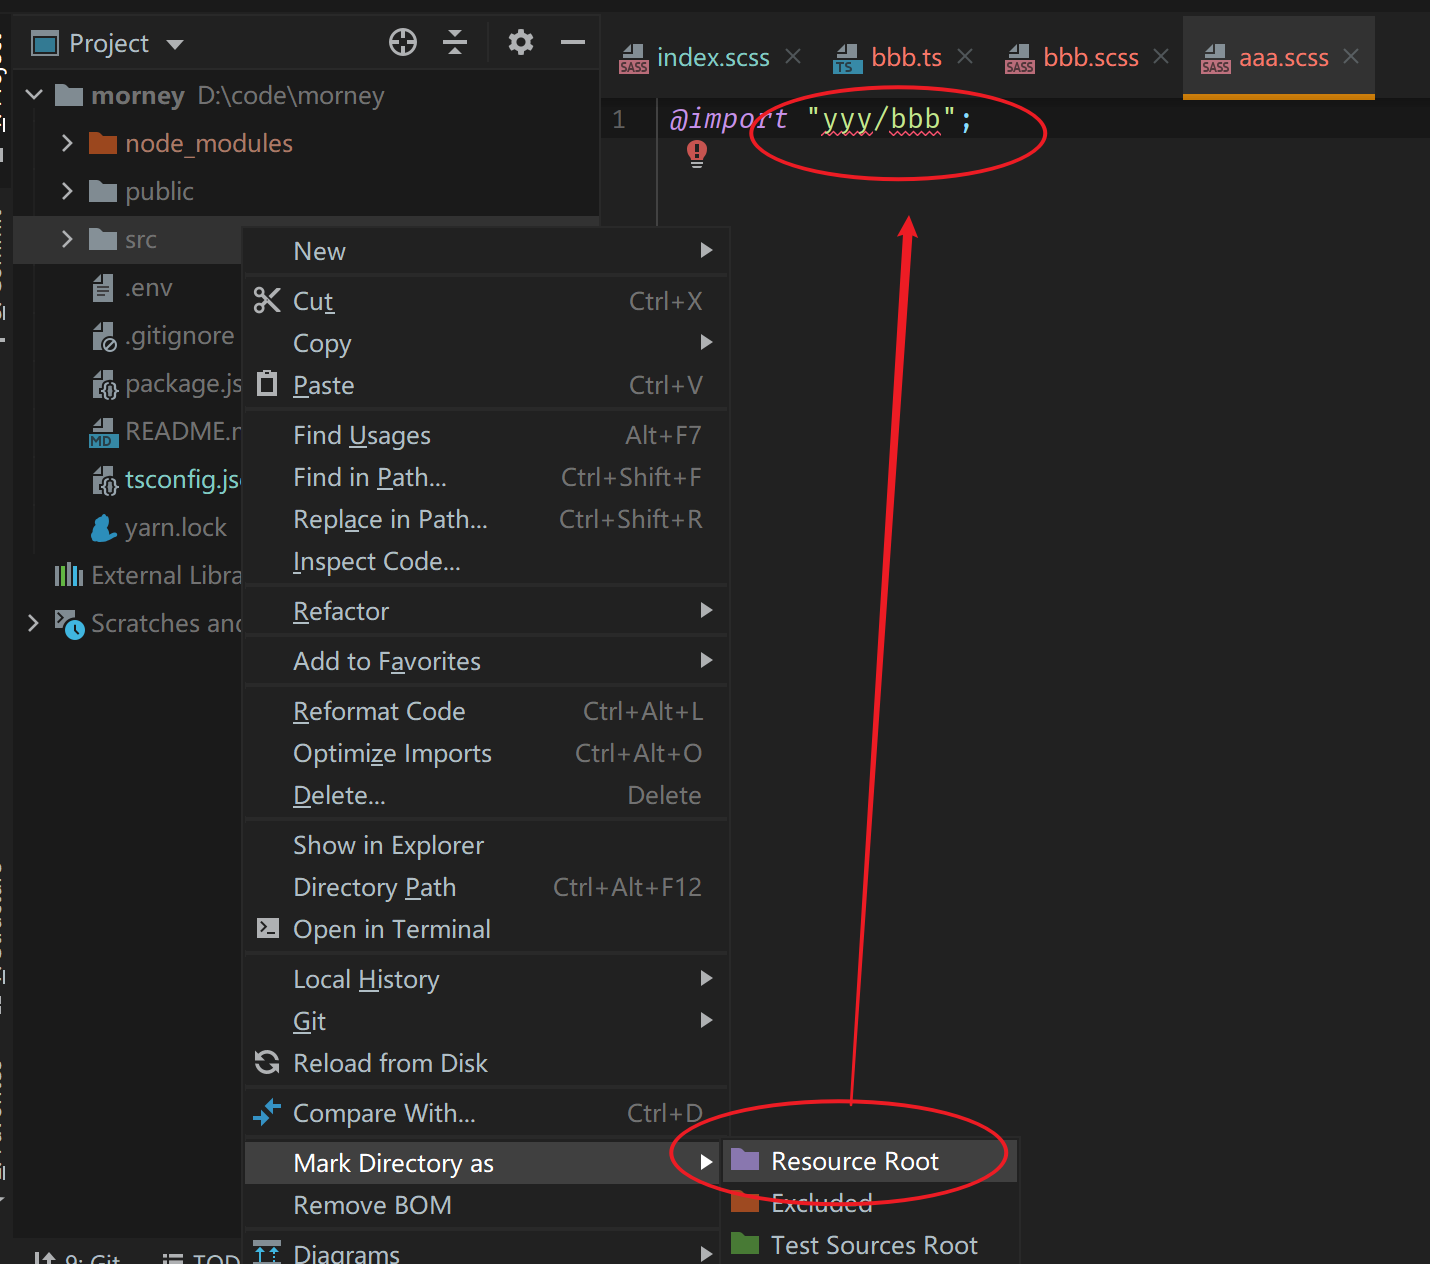Close the index.scss tab

793,56
